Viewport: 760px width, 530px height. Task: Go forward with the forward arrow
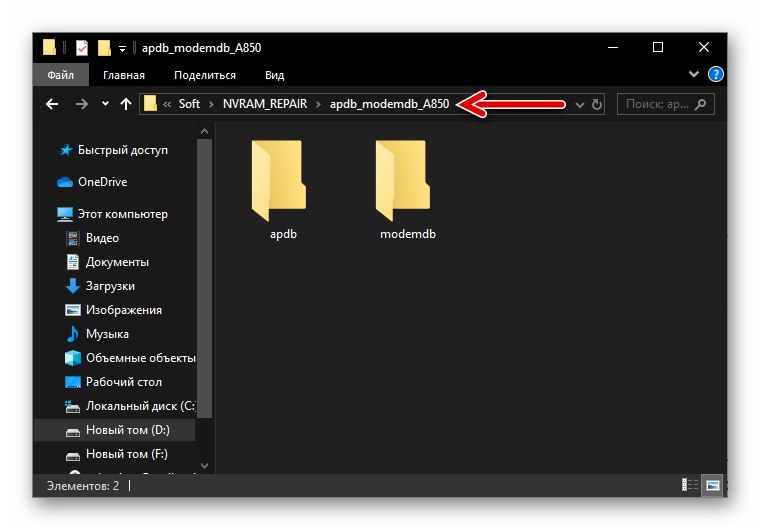pos(81,104)
